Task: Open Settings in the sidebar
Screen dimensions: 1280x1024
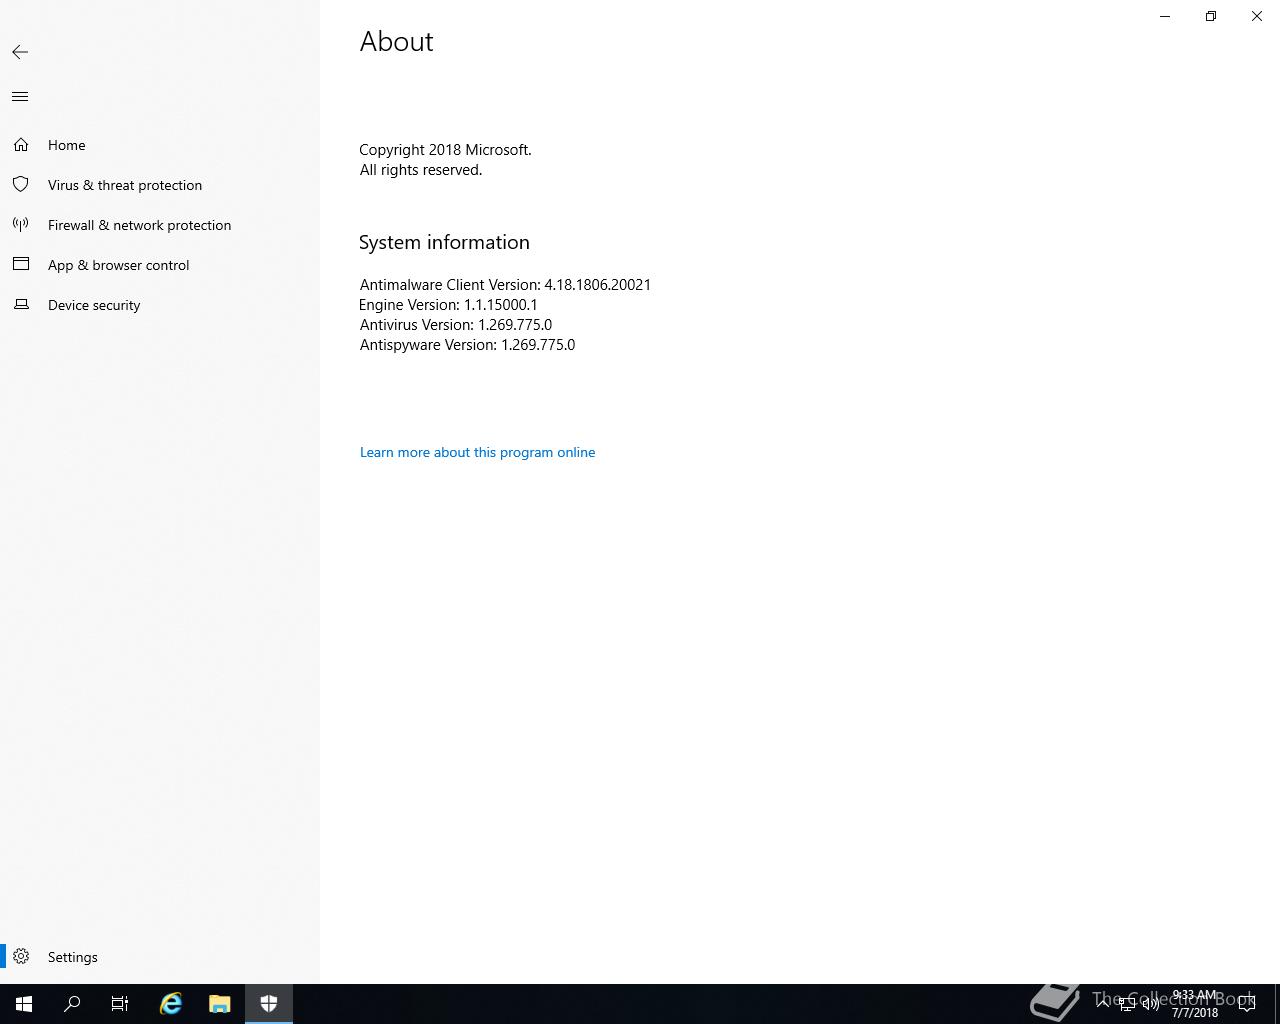Action: (160, 957)
